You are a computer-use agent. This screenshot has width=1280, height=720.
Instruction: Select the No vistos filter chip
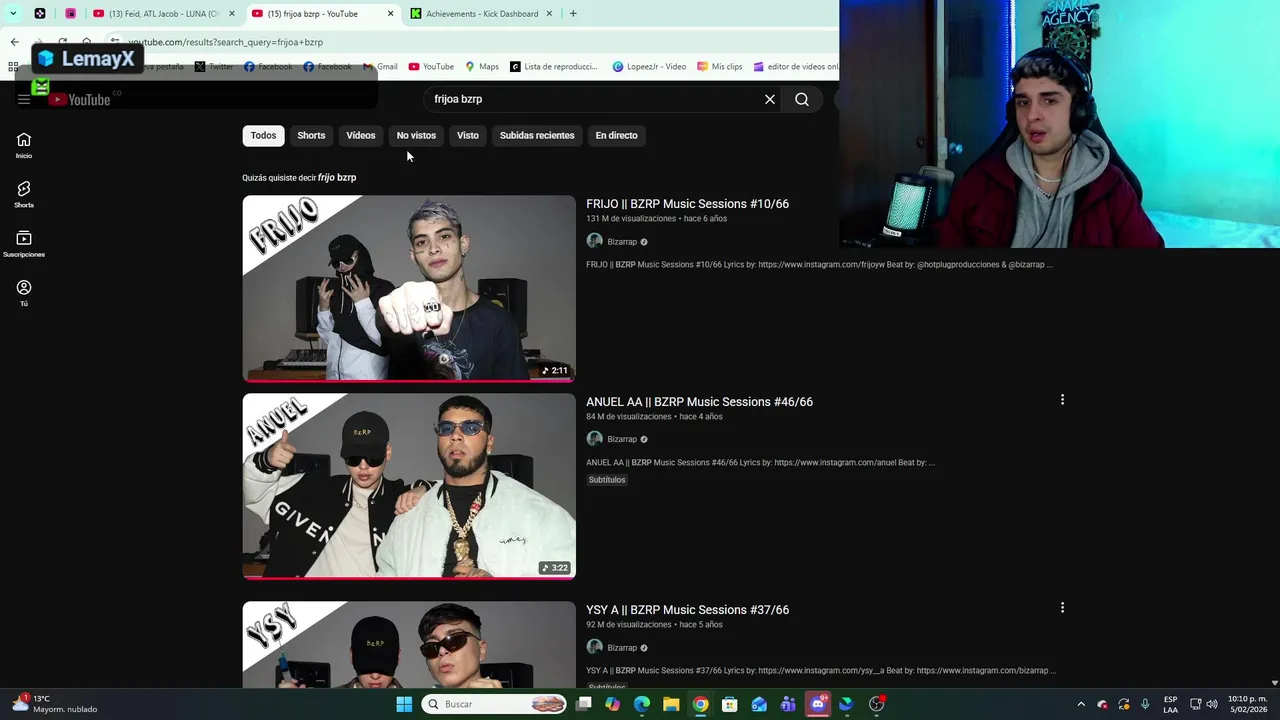(x=416, y=135)
